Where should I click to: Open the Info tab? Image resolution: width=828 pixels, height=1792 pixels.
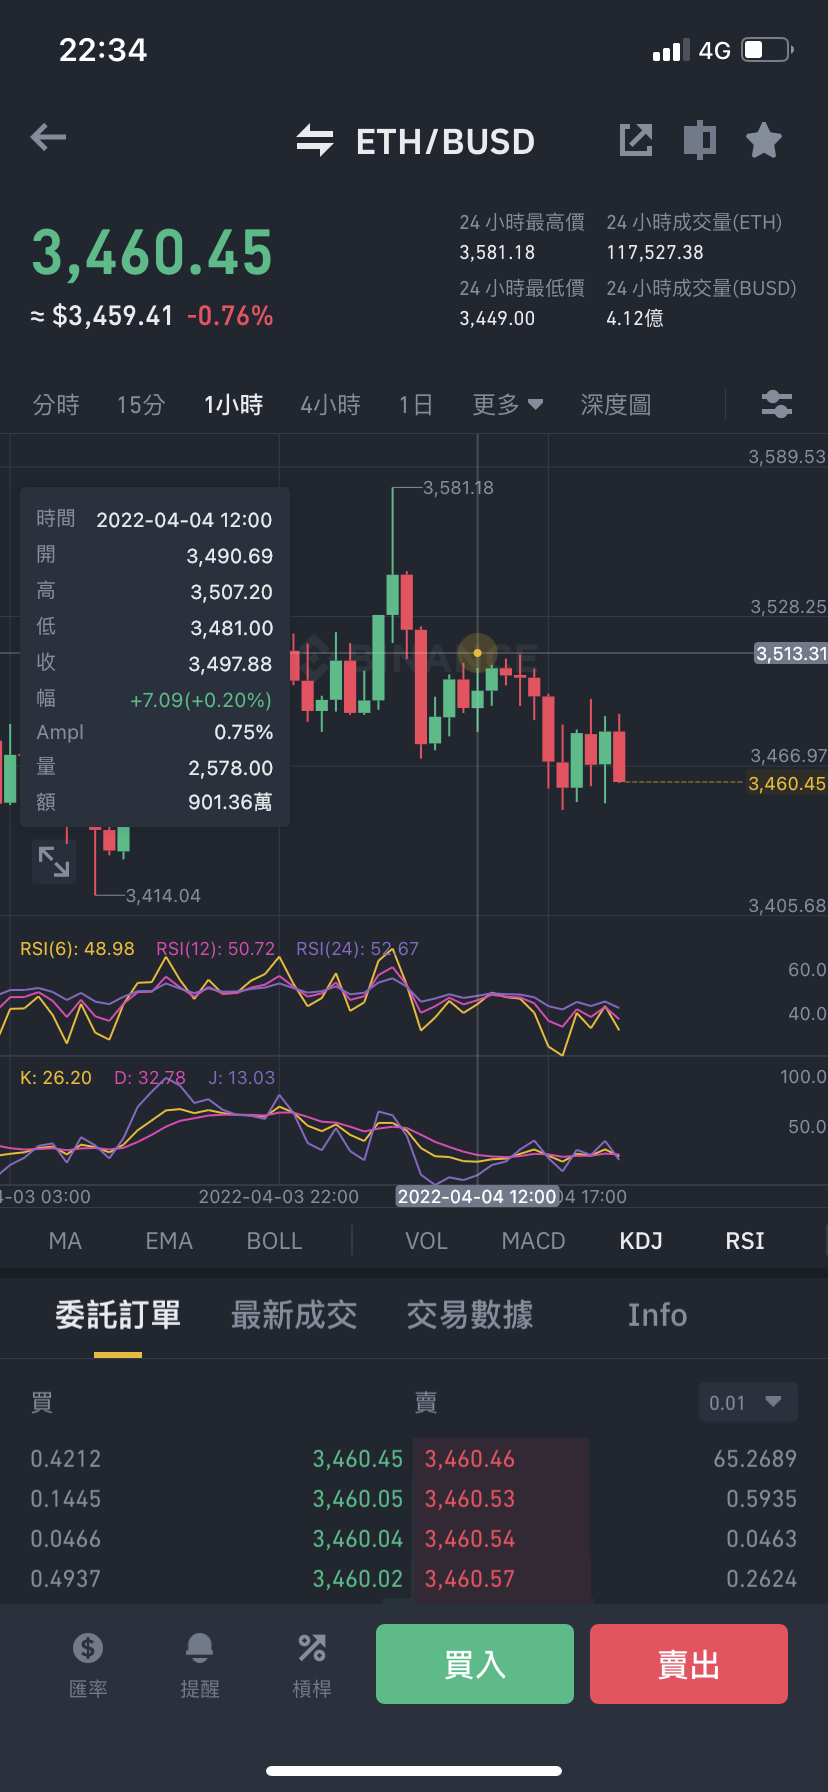click(657, 1315)
